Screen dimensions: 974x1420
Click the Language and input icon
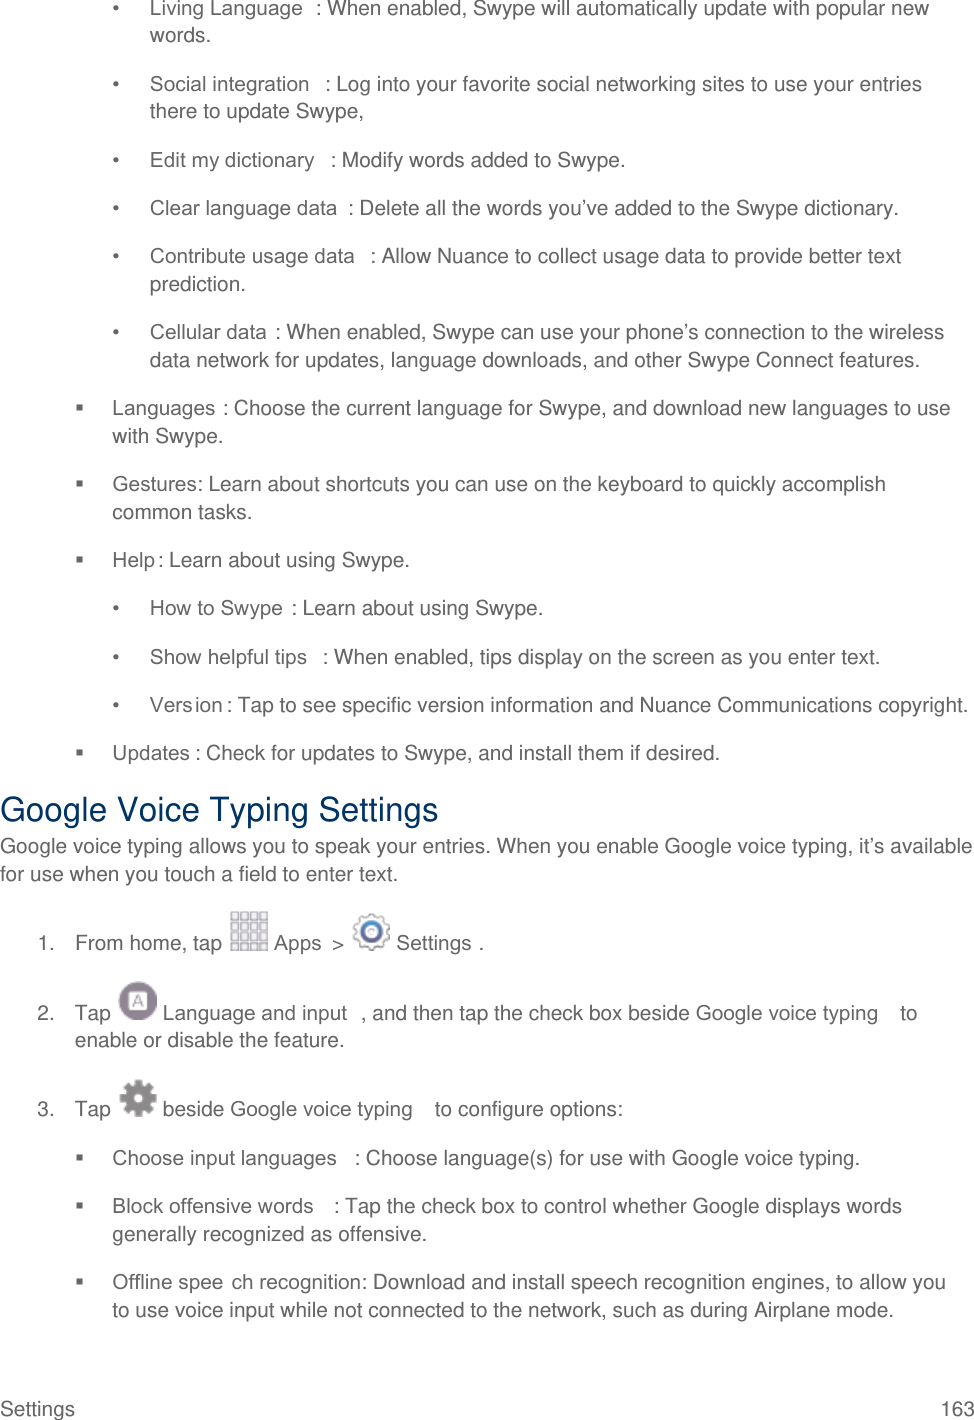click(x=138, y=1001)
